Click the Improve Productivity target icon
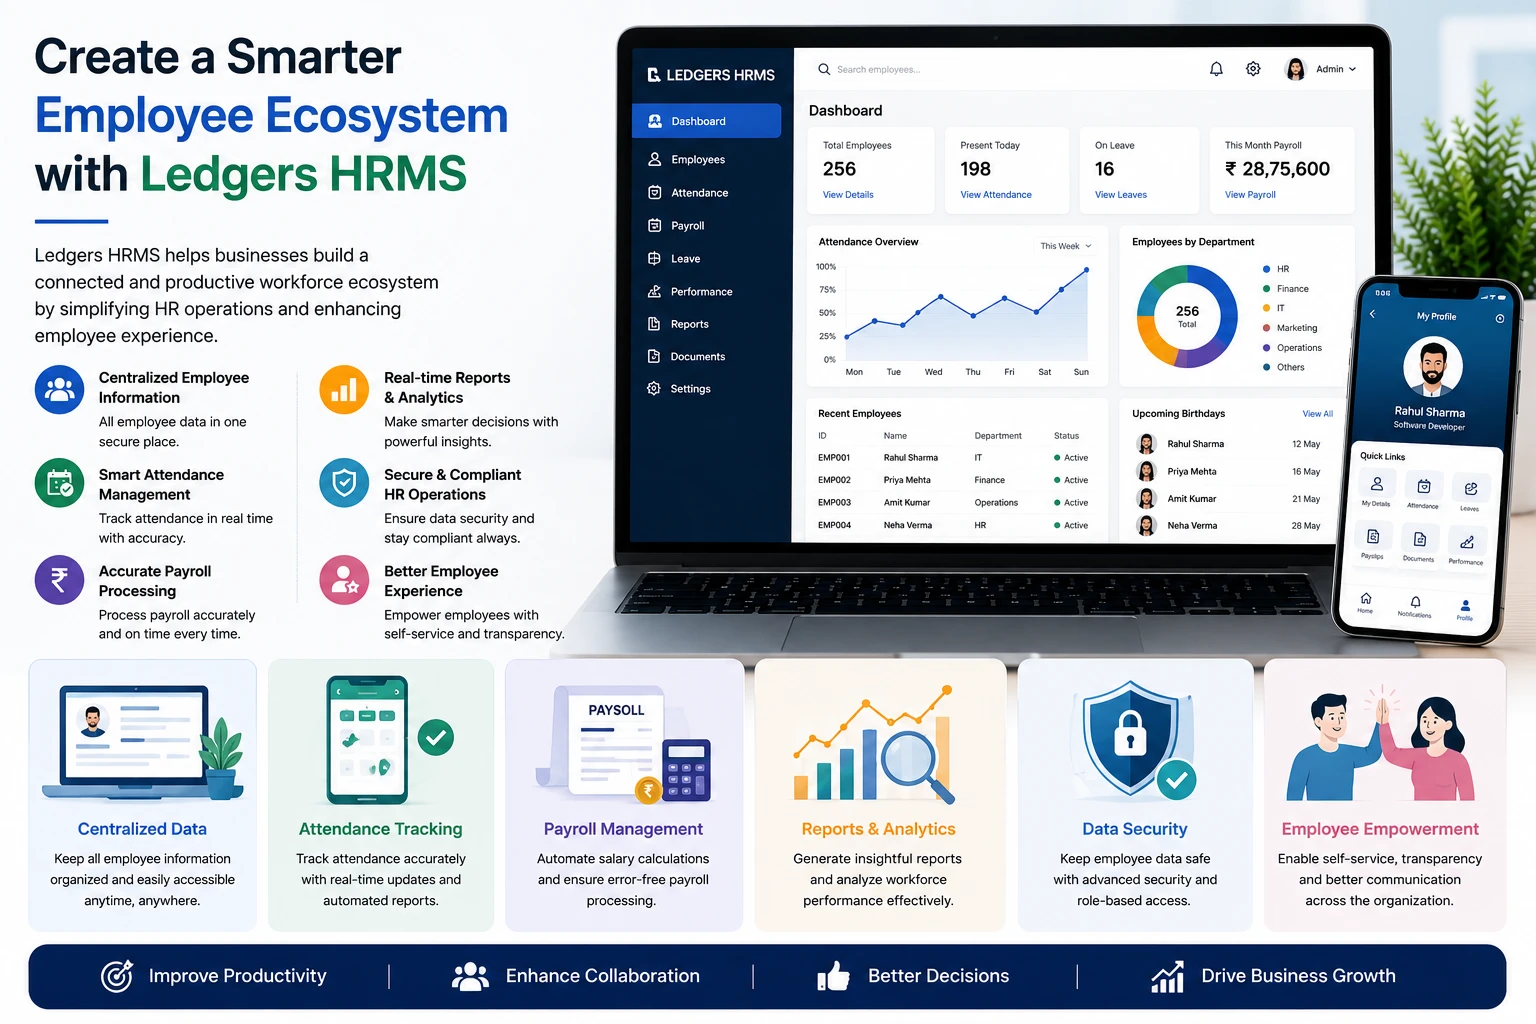This screenshot has height=1024, width=1536. (117, 976)
